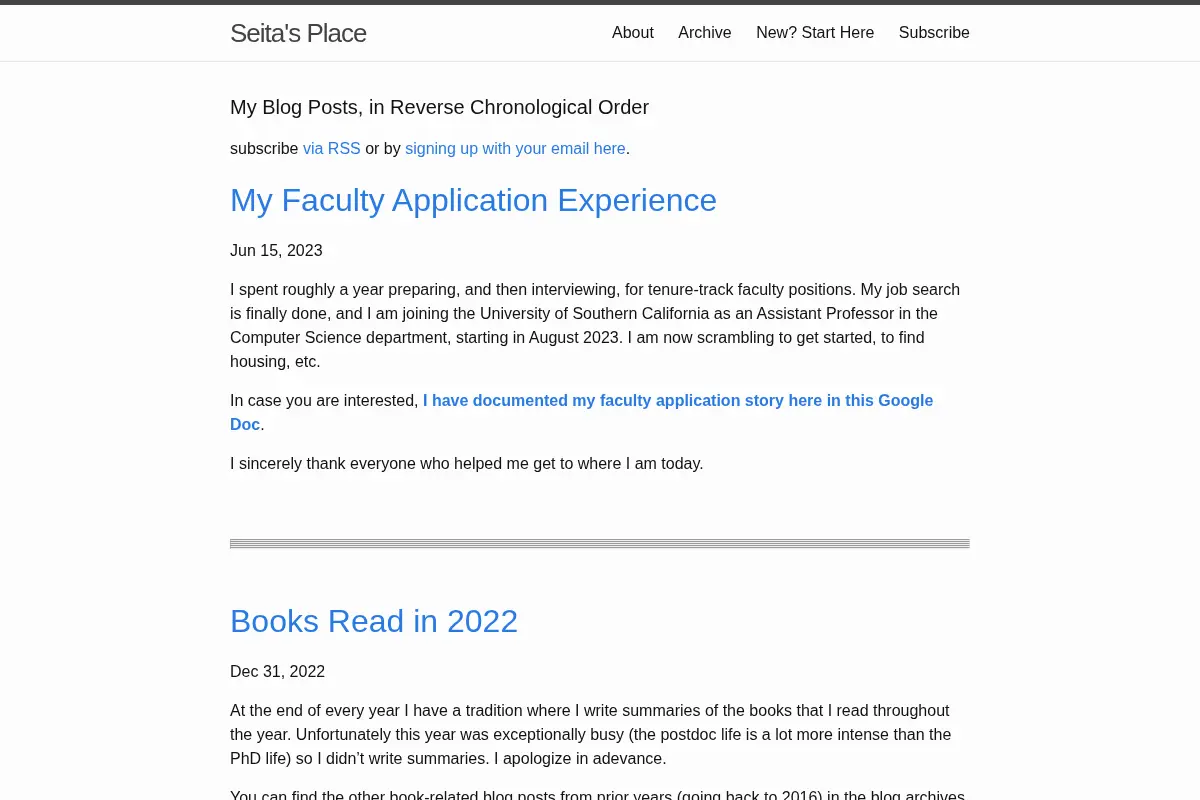1200x800 pixels.
Task: Click the Dec 31, 2022 post date
Action: [x=277, y=671]
